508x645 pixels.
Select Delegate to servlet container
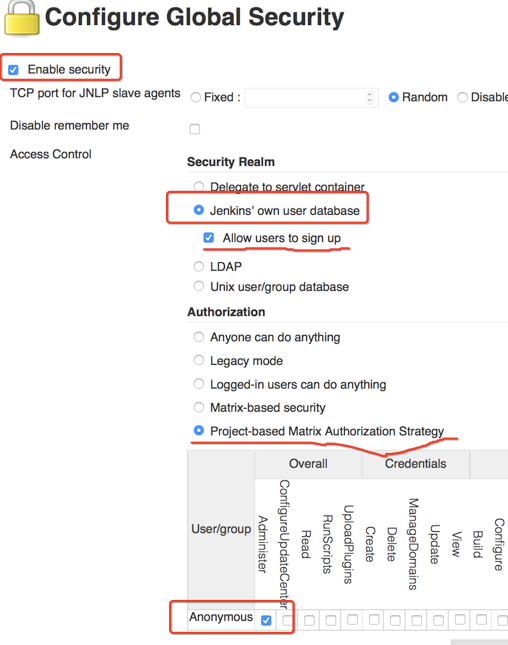[199, 186]
